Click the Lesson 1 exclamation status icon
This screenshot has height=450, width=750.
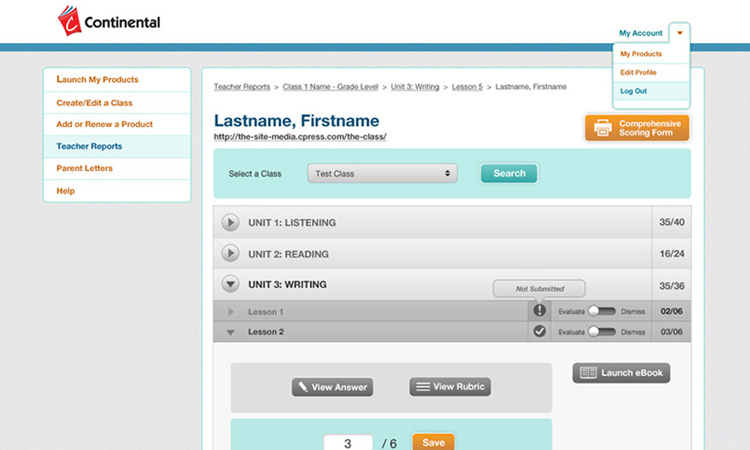[540, 310]
